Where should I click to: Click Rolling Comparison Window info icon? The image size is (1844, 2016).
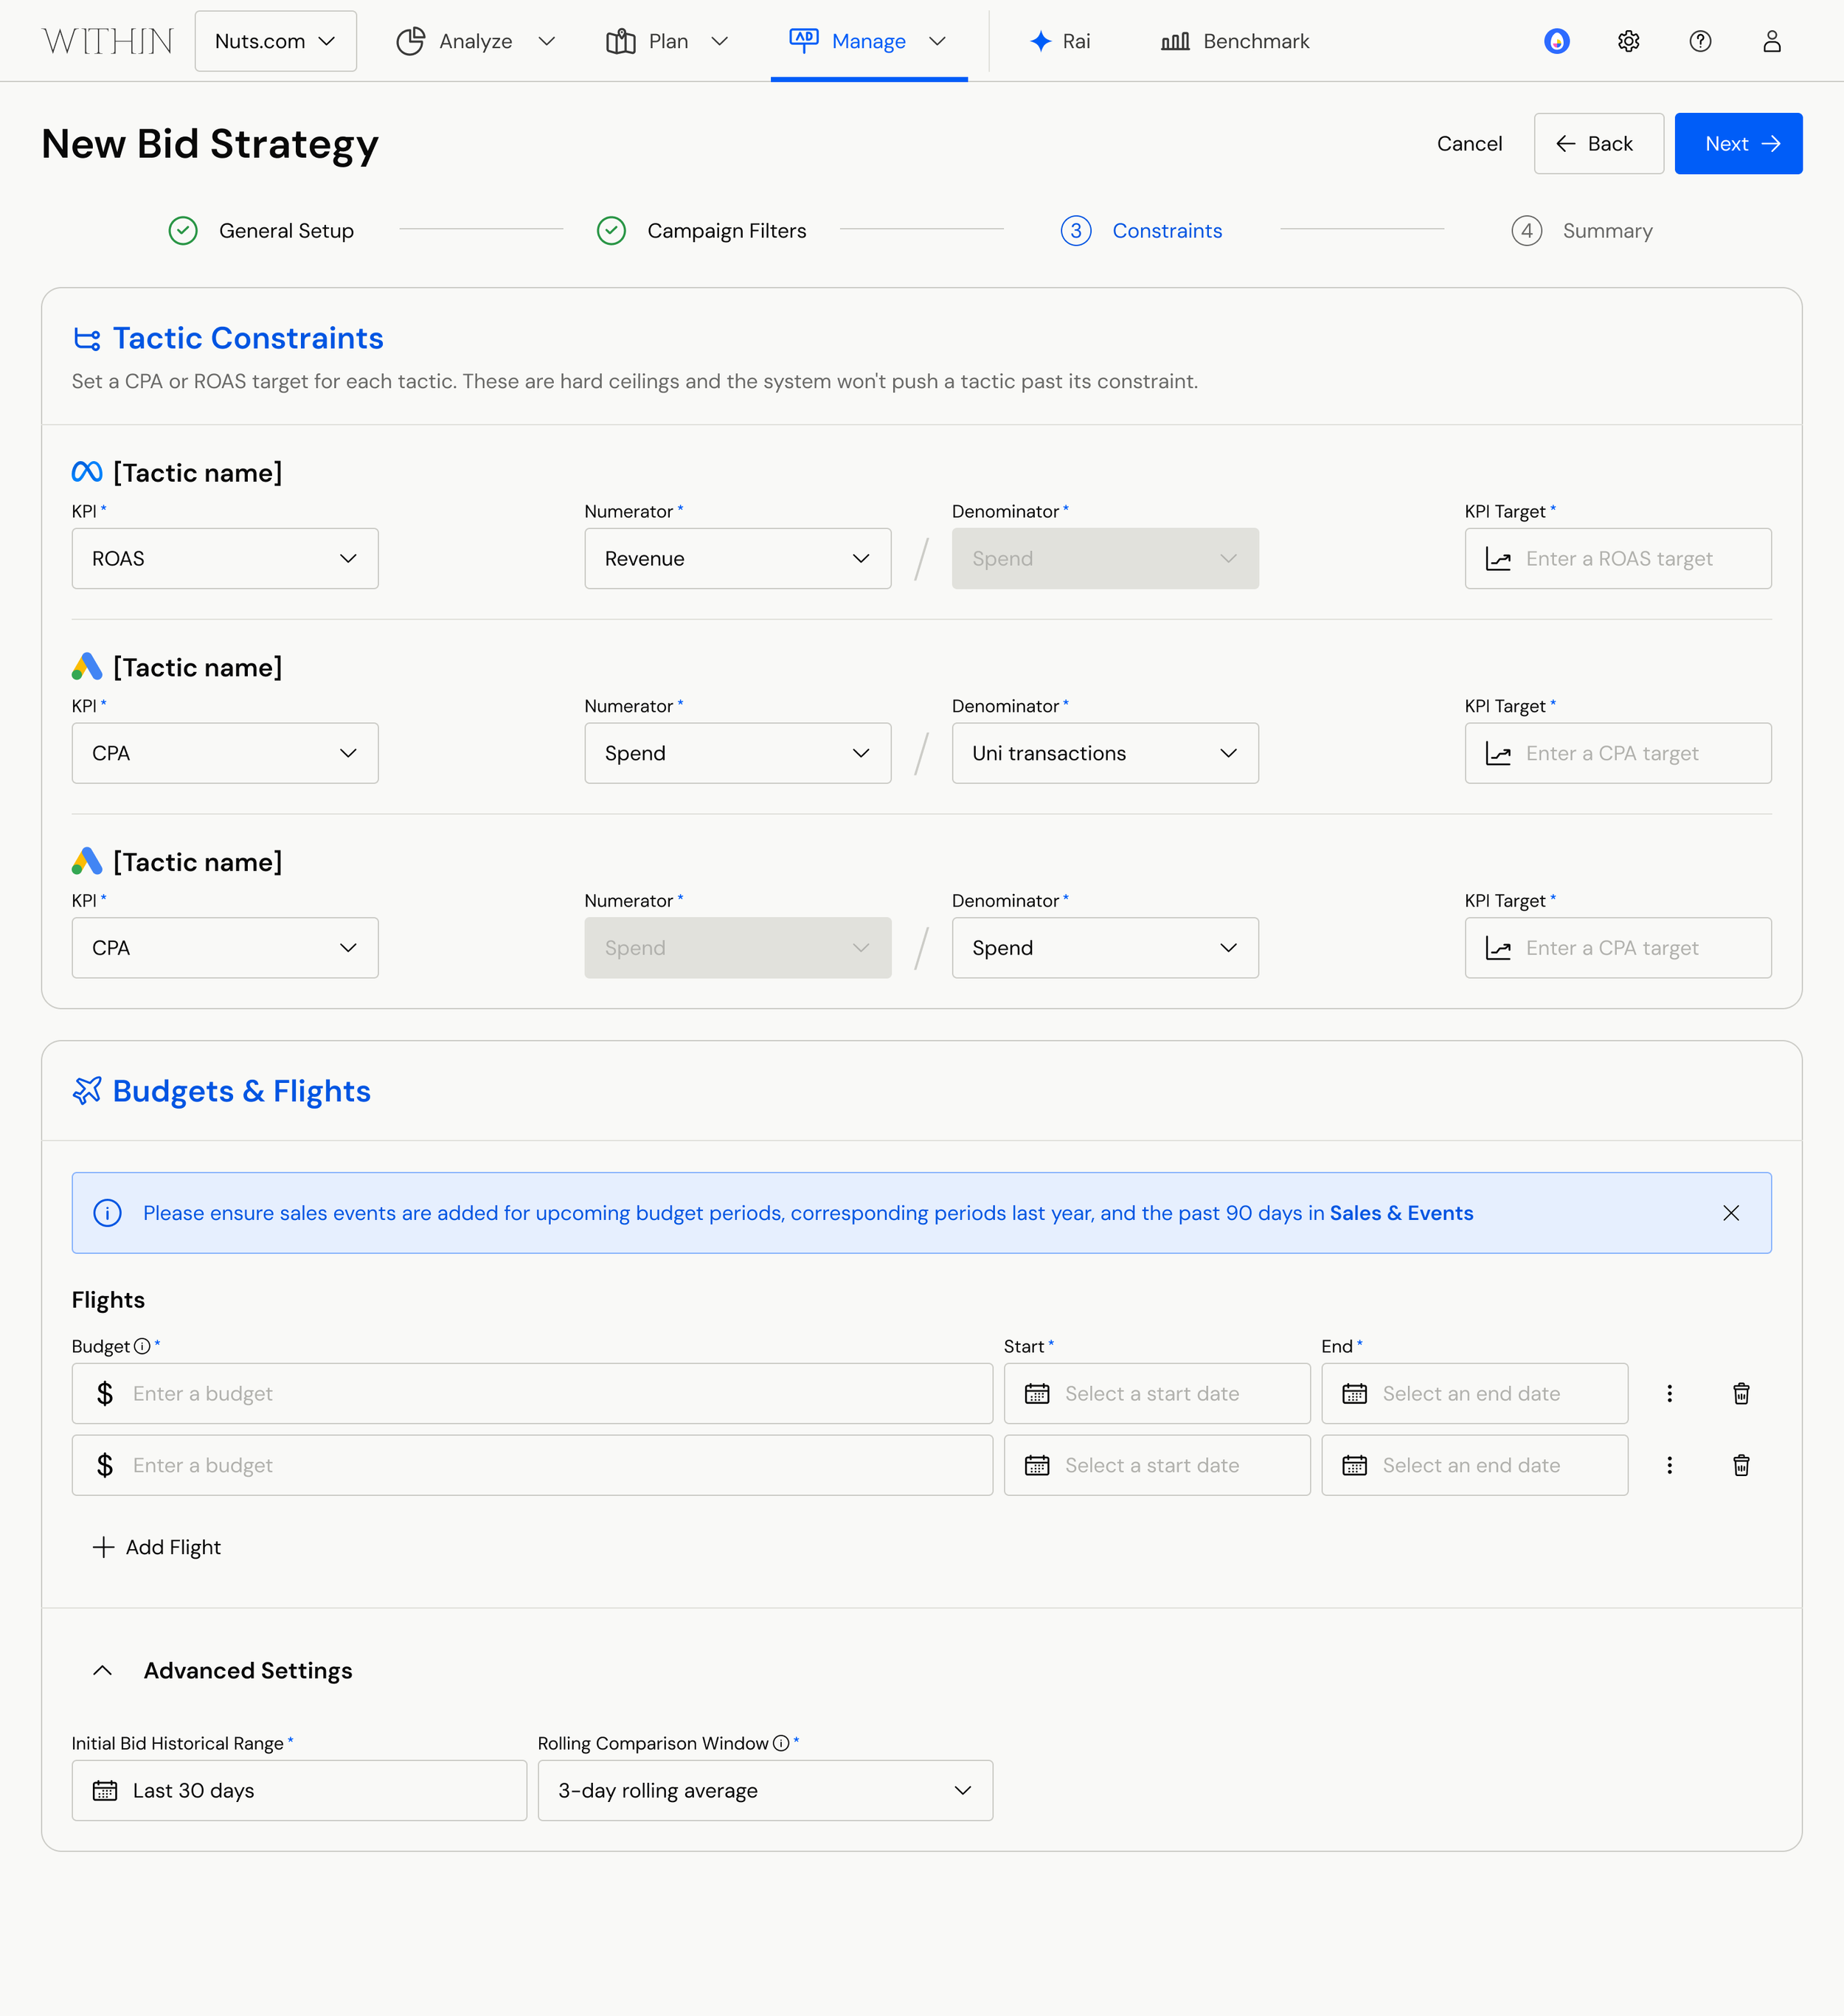(781, 1743)
